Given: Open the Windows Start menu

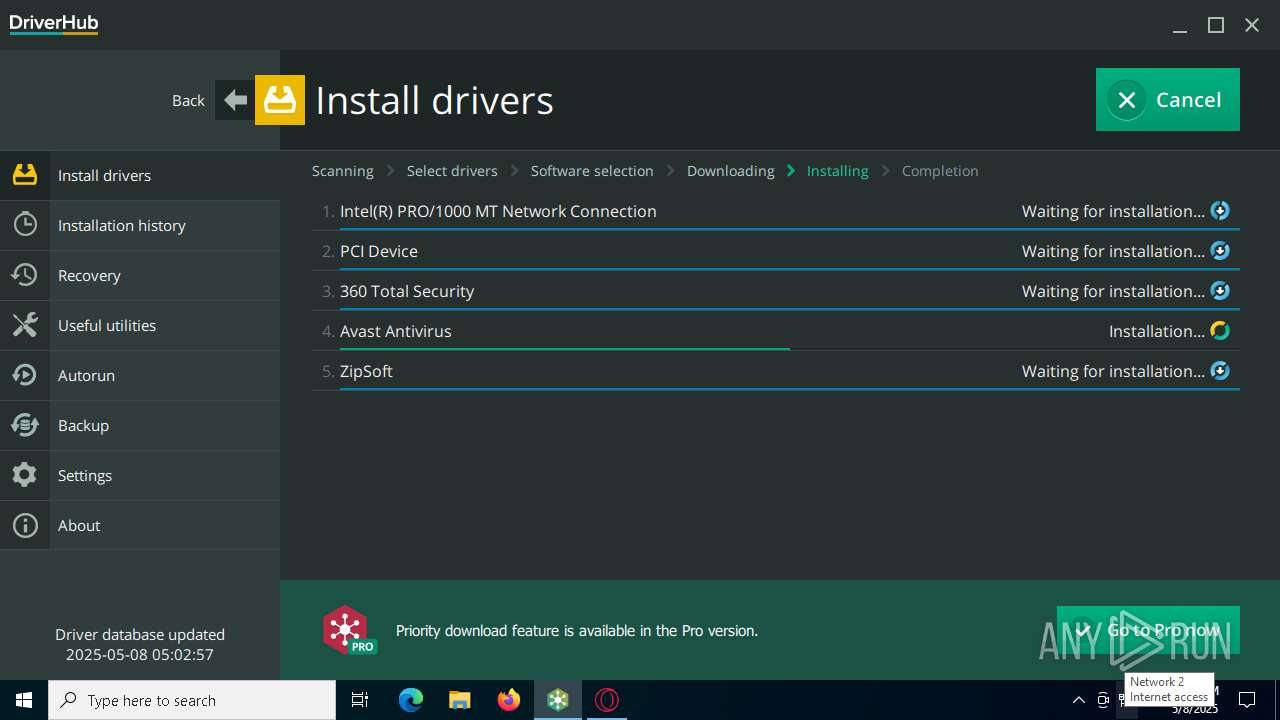Looking at the screenshot, I should click(24, 700).
